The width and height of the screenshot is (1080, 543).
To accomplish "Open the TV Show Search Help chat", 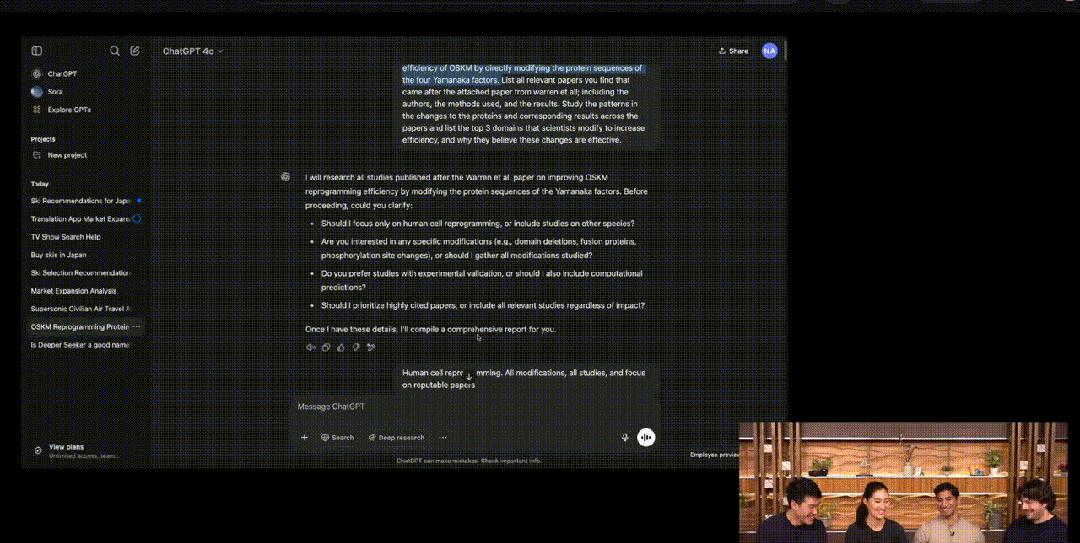I will tap(86, 237).
